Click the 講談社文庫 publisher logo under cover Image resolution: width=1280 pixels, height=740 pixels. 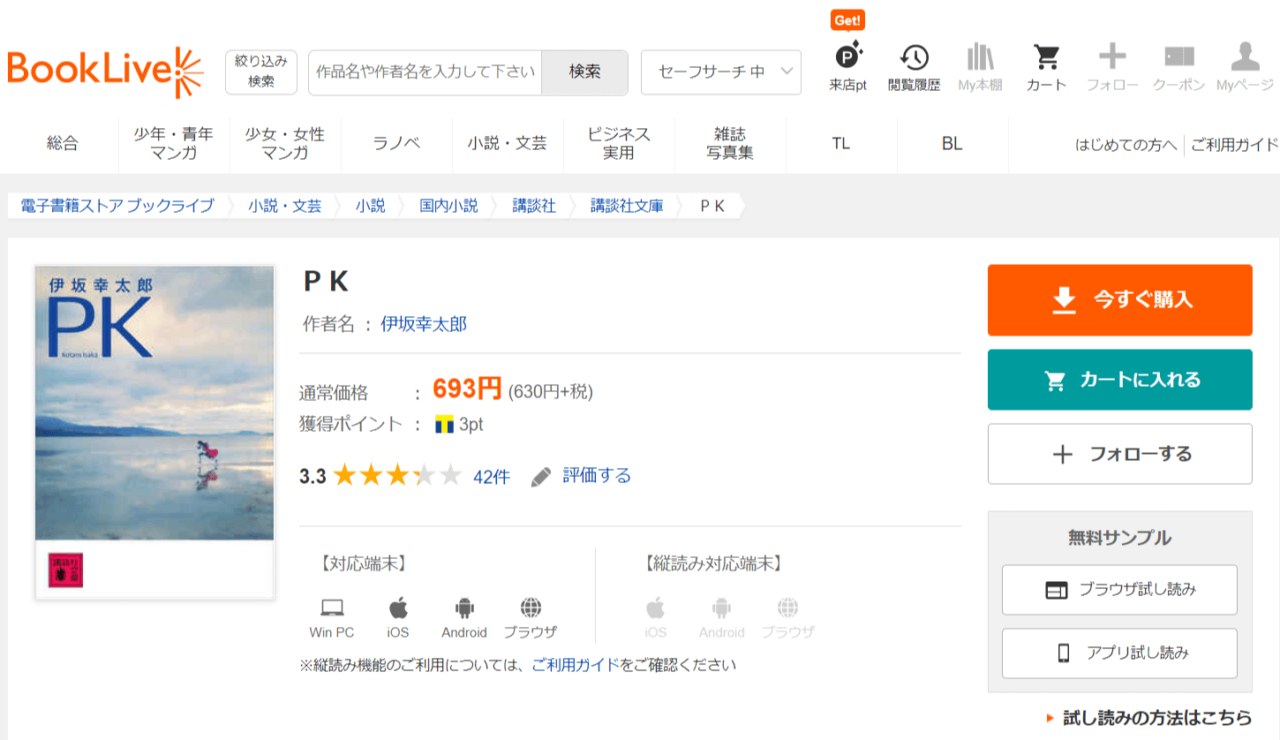tap(65, 570)
